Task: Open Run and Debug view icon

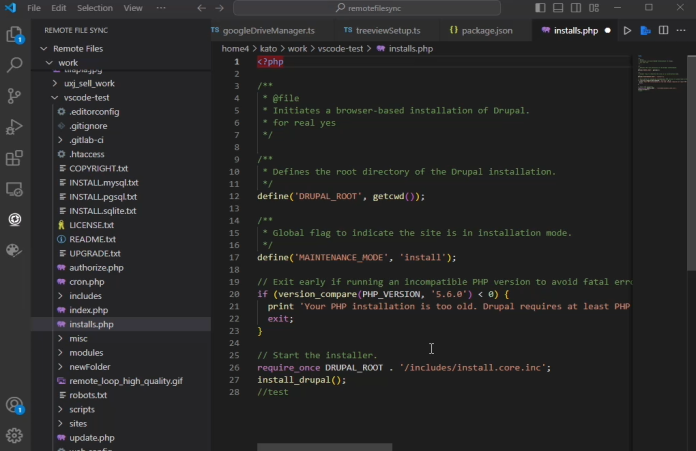Action: pos(14,127)
